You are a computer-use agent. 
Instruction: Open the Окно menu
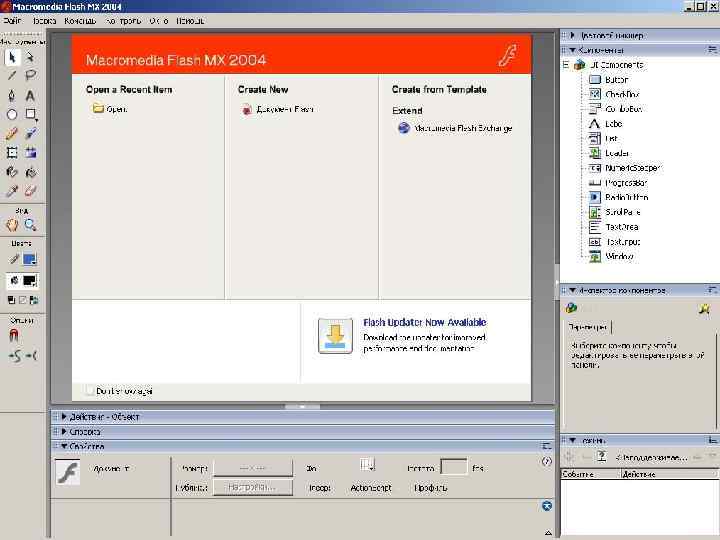(159, 21)
